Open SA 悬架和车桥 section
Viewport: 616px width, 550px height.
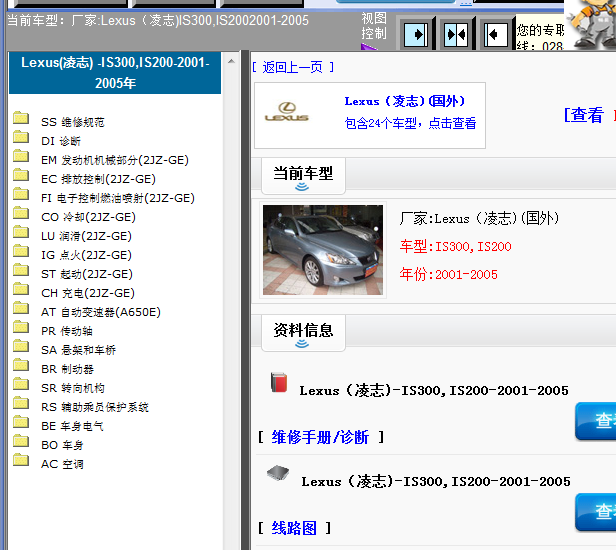click(79, 350)
